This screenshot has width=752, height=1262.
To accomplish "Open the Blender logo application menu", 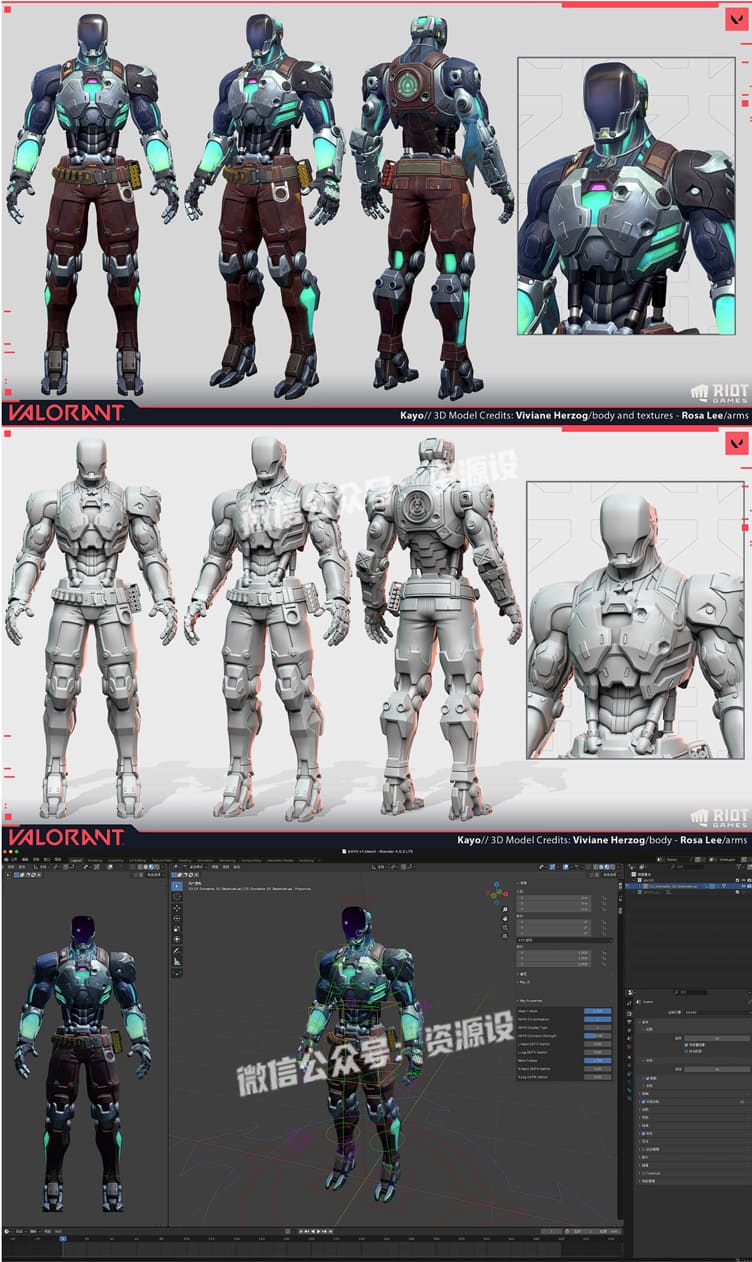I will tap(6, 859).
